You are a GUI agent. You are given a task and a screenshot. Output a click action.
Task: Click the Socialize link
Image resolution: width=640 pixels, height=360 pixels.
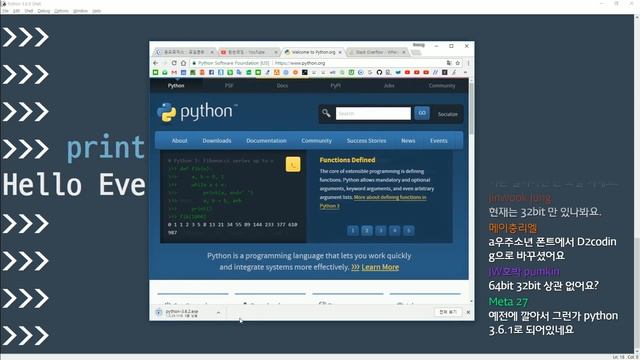pos(448,114)
